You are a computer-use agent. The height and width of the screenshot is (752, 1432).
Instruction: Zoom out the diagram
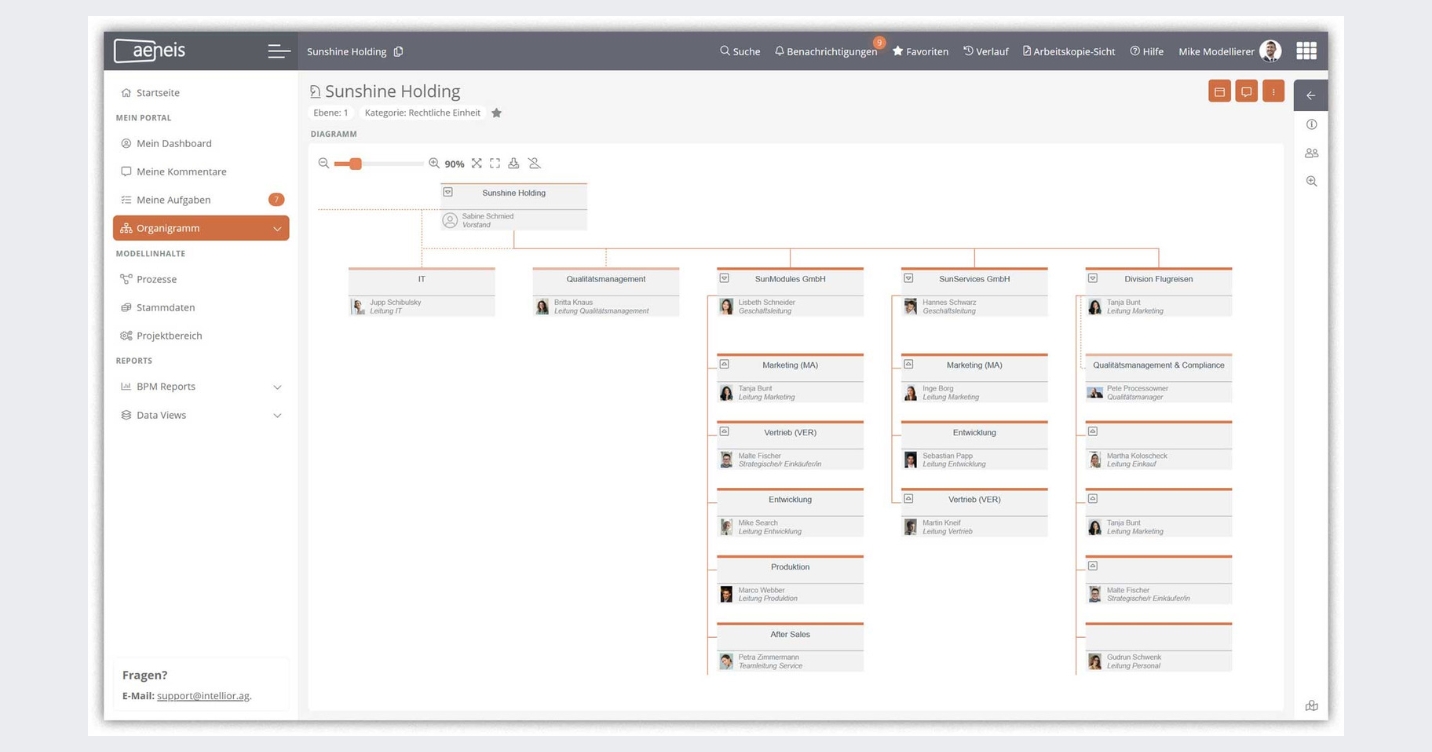pyautogui.click(x=324, y=163)
